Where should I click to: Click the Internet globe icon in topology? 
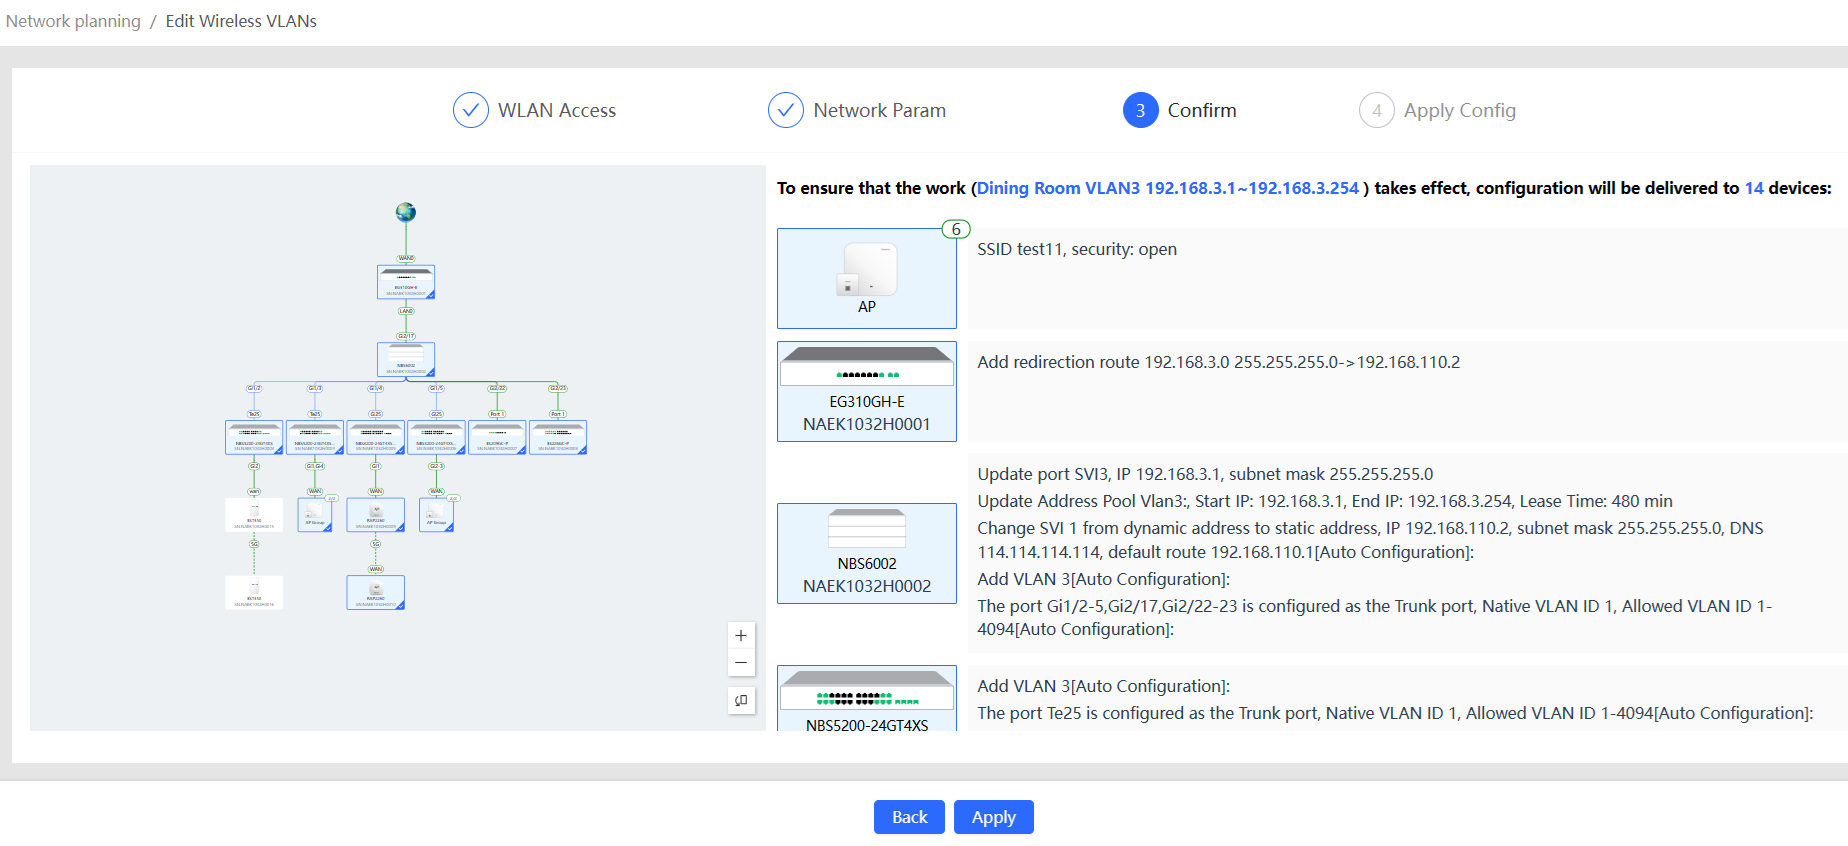coord(405,212)
